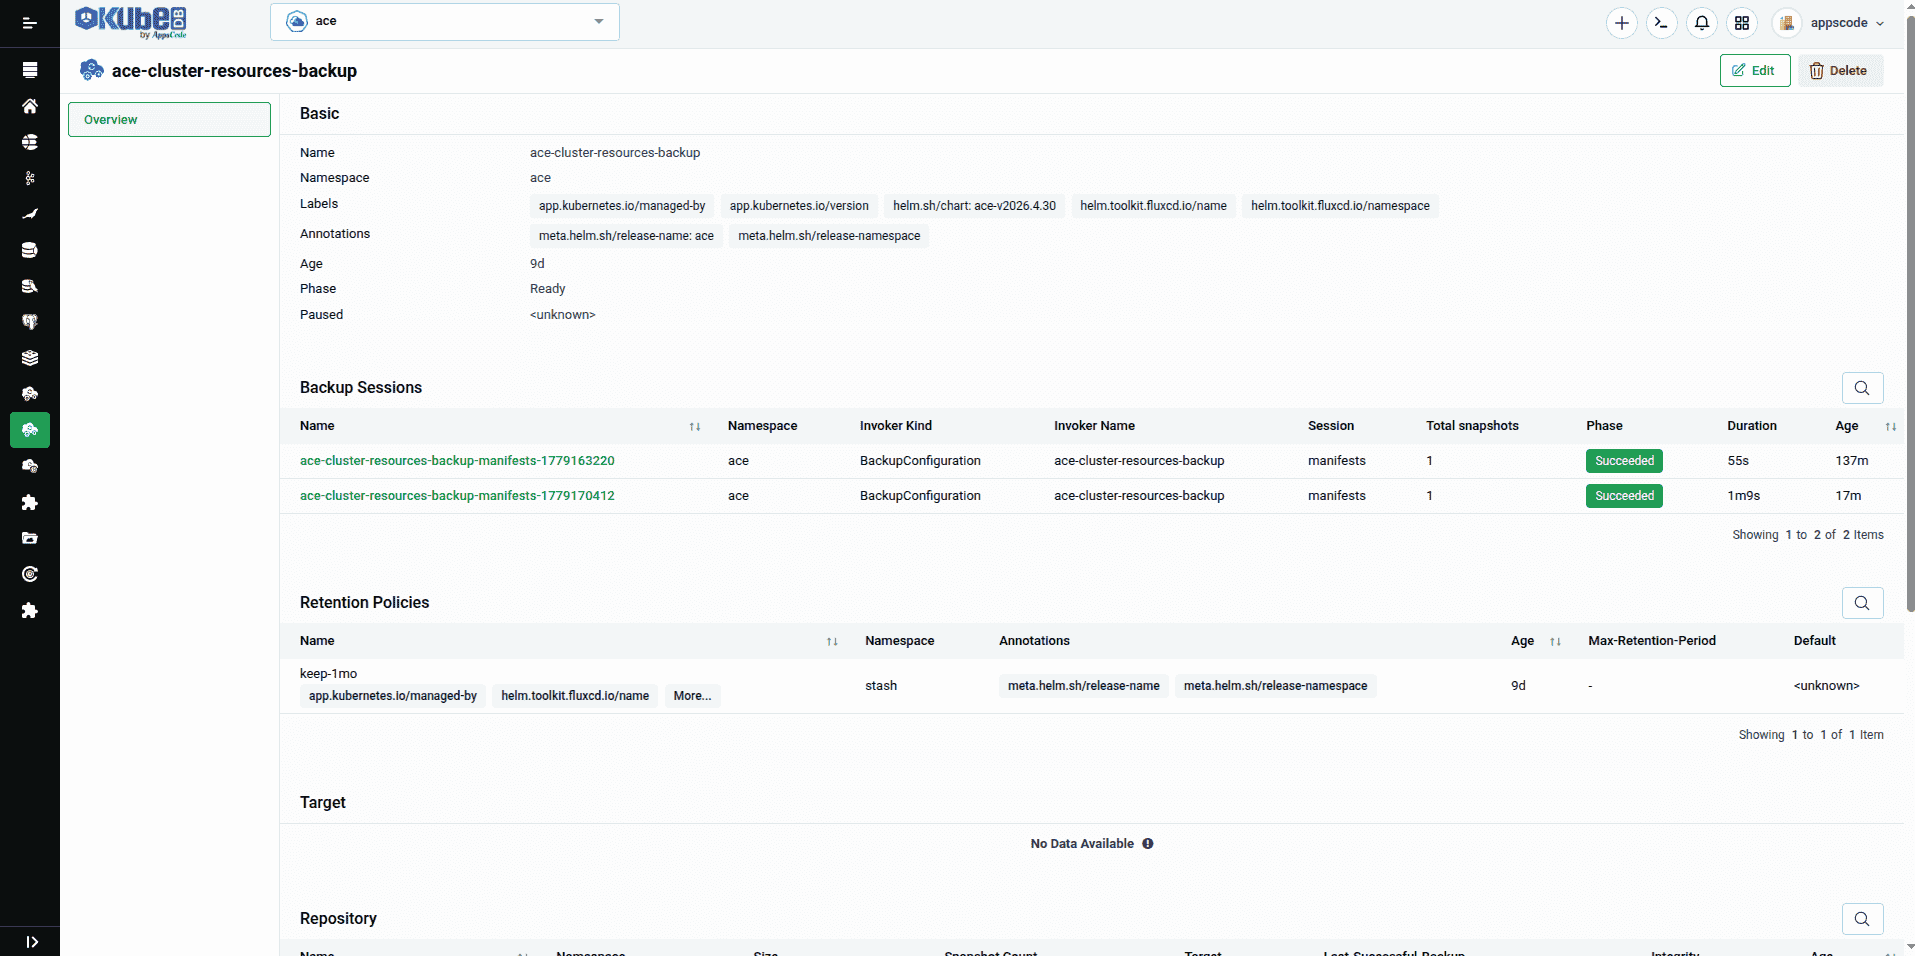The width and height of the screenshot is (1915, 956).
Task: Open session ace-cluster-resources-backup-manifests-1779170412
Action: [x=457, y=496]
